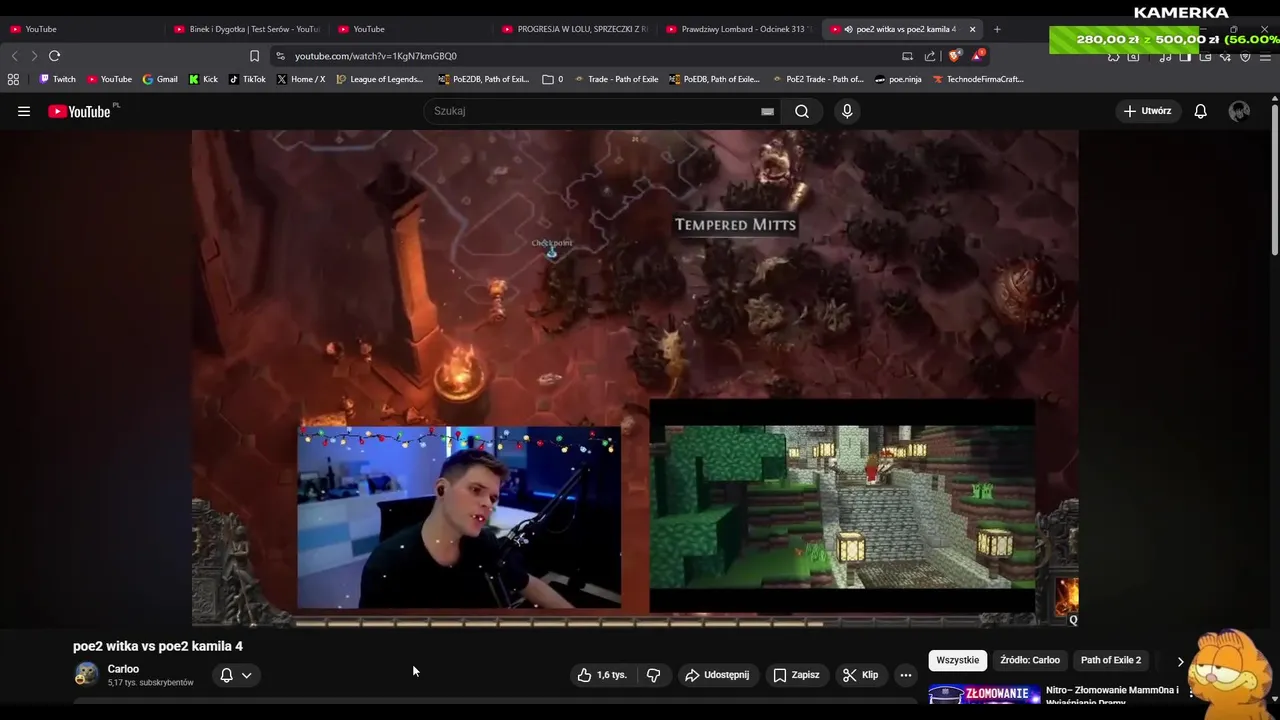Open the account avatar menu
Viewport: 1280px width, 720px height.
(x=1239, y=111)
